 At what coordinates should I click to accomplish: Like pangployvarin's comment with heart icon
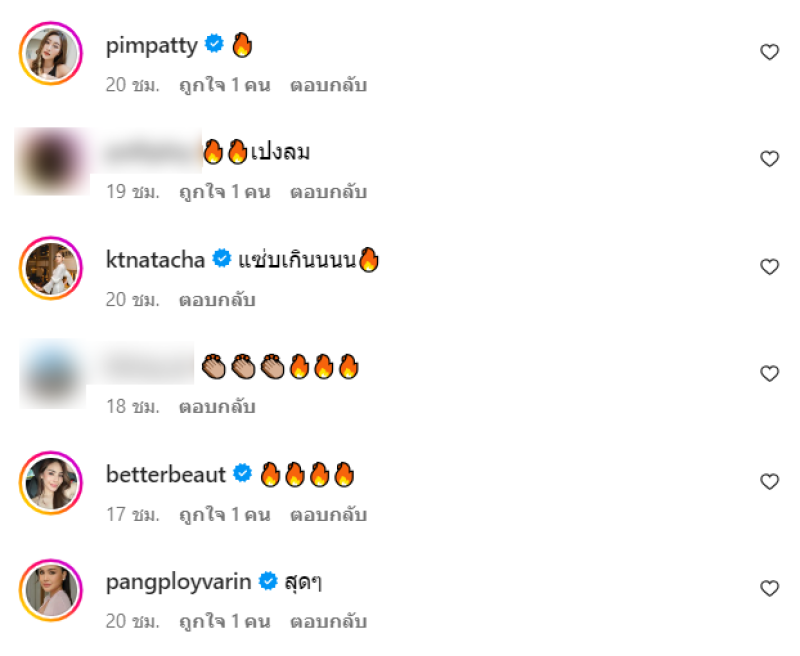pos(769,589)
